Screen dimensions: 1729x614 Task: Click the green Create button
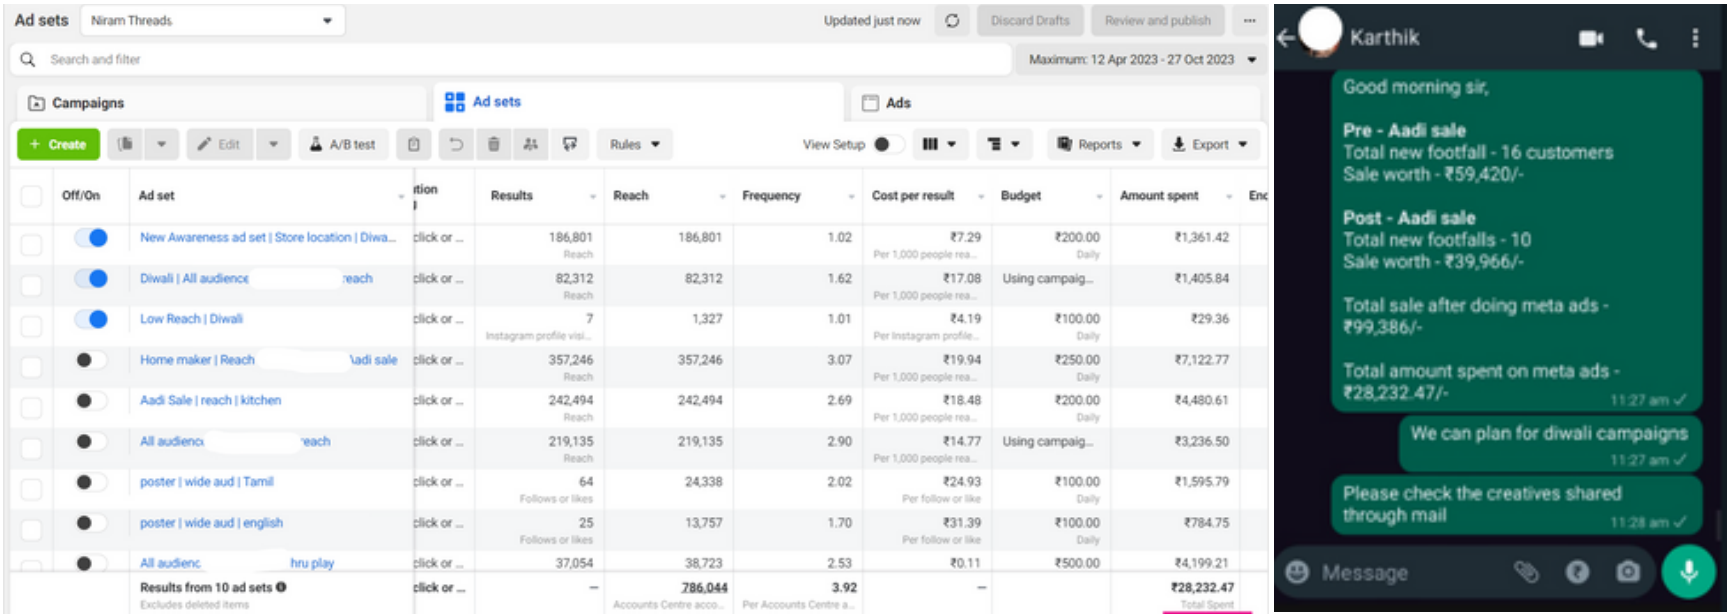pyautogui.click(x=58, y=144)
